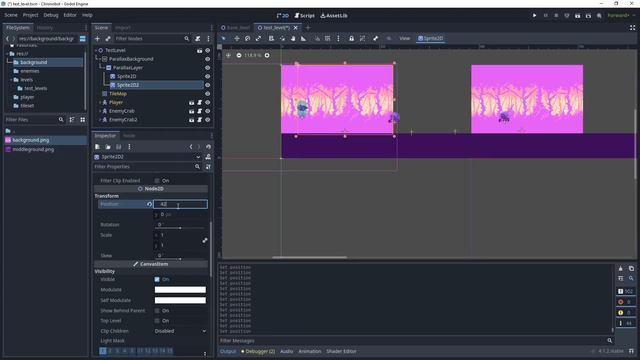The image size is (640, 360).
Task: Open the Sprite2D toolbar menu button
Action: pyautogui.click(x=431, y=38)
